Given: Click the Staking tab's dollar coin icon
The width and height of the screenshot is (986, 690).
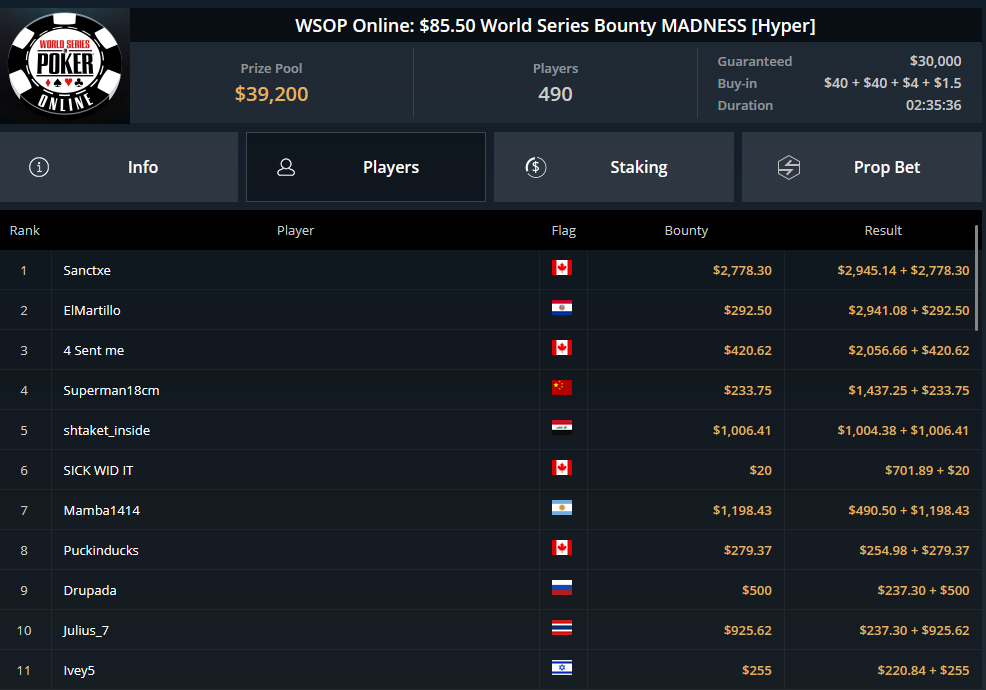Looking at the screenshot, I should tap(536, 167).
